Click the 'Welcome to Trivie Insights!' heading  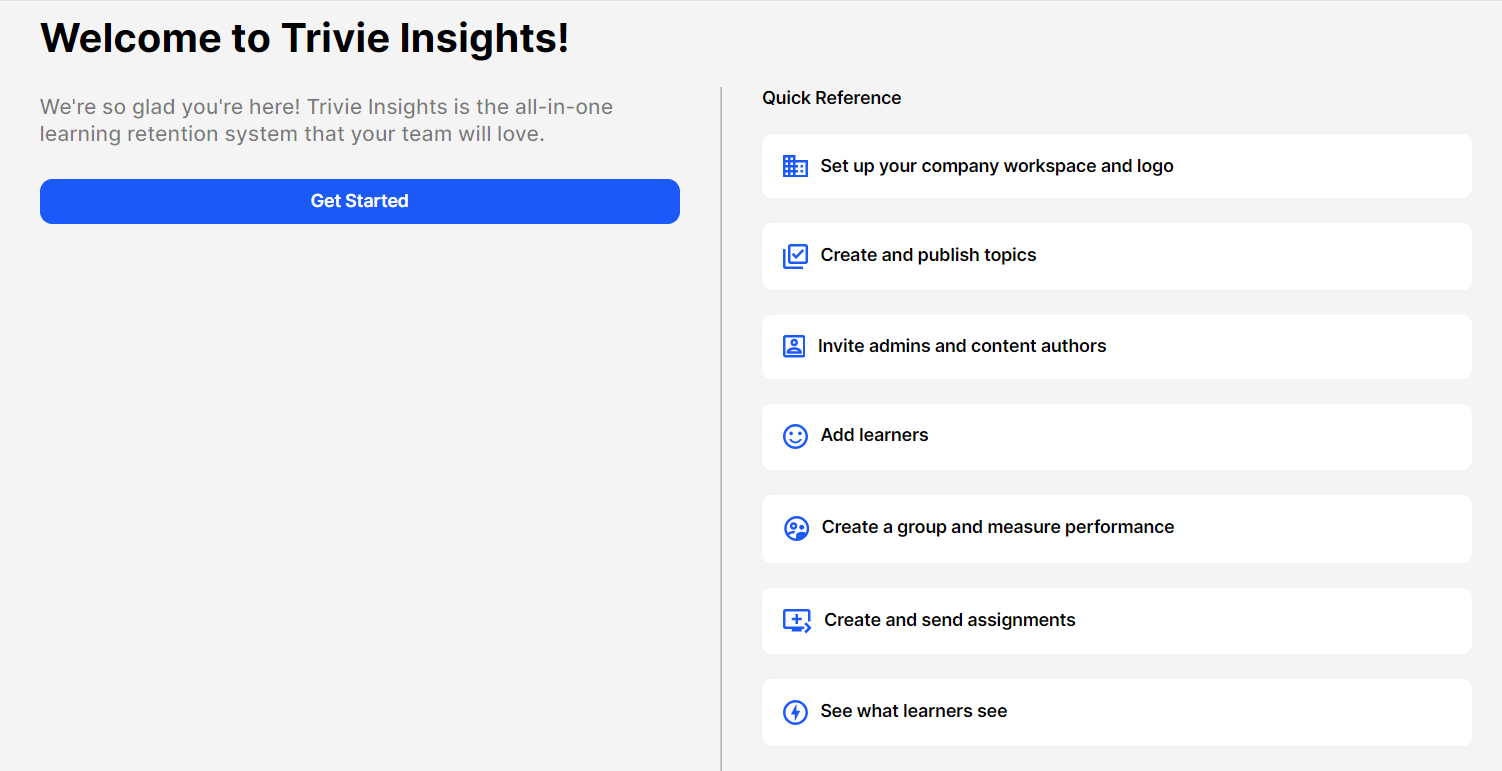point(304,38)
